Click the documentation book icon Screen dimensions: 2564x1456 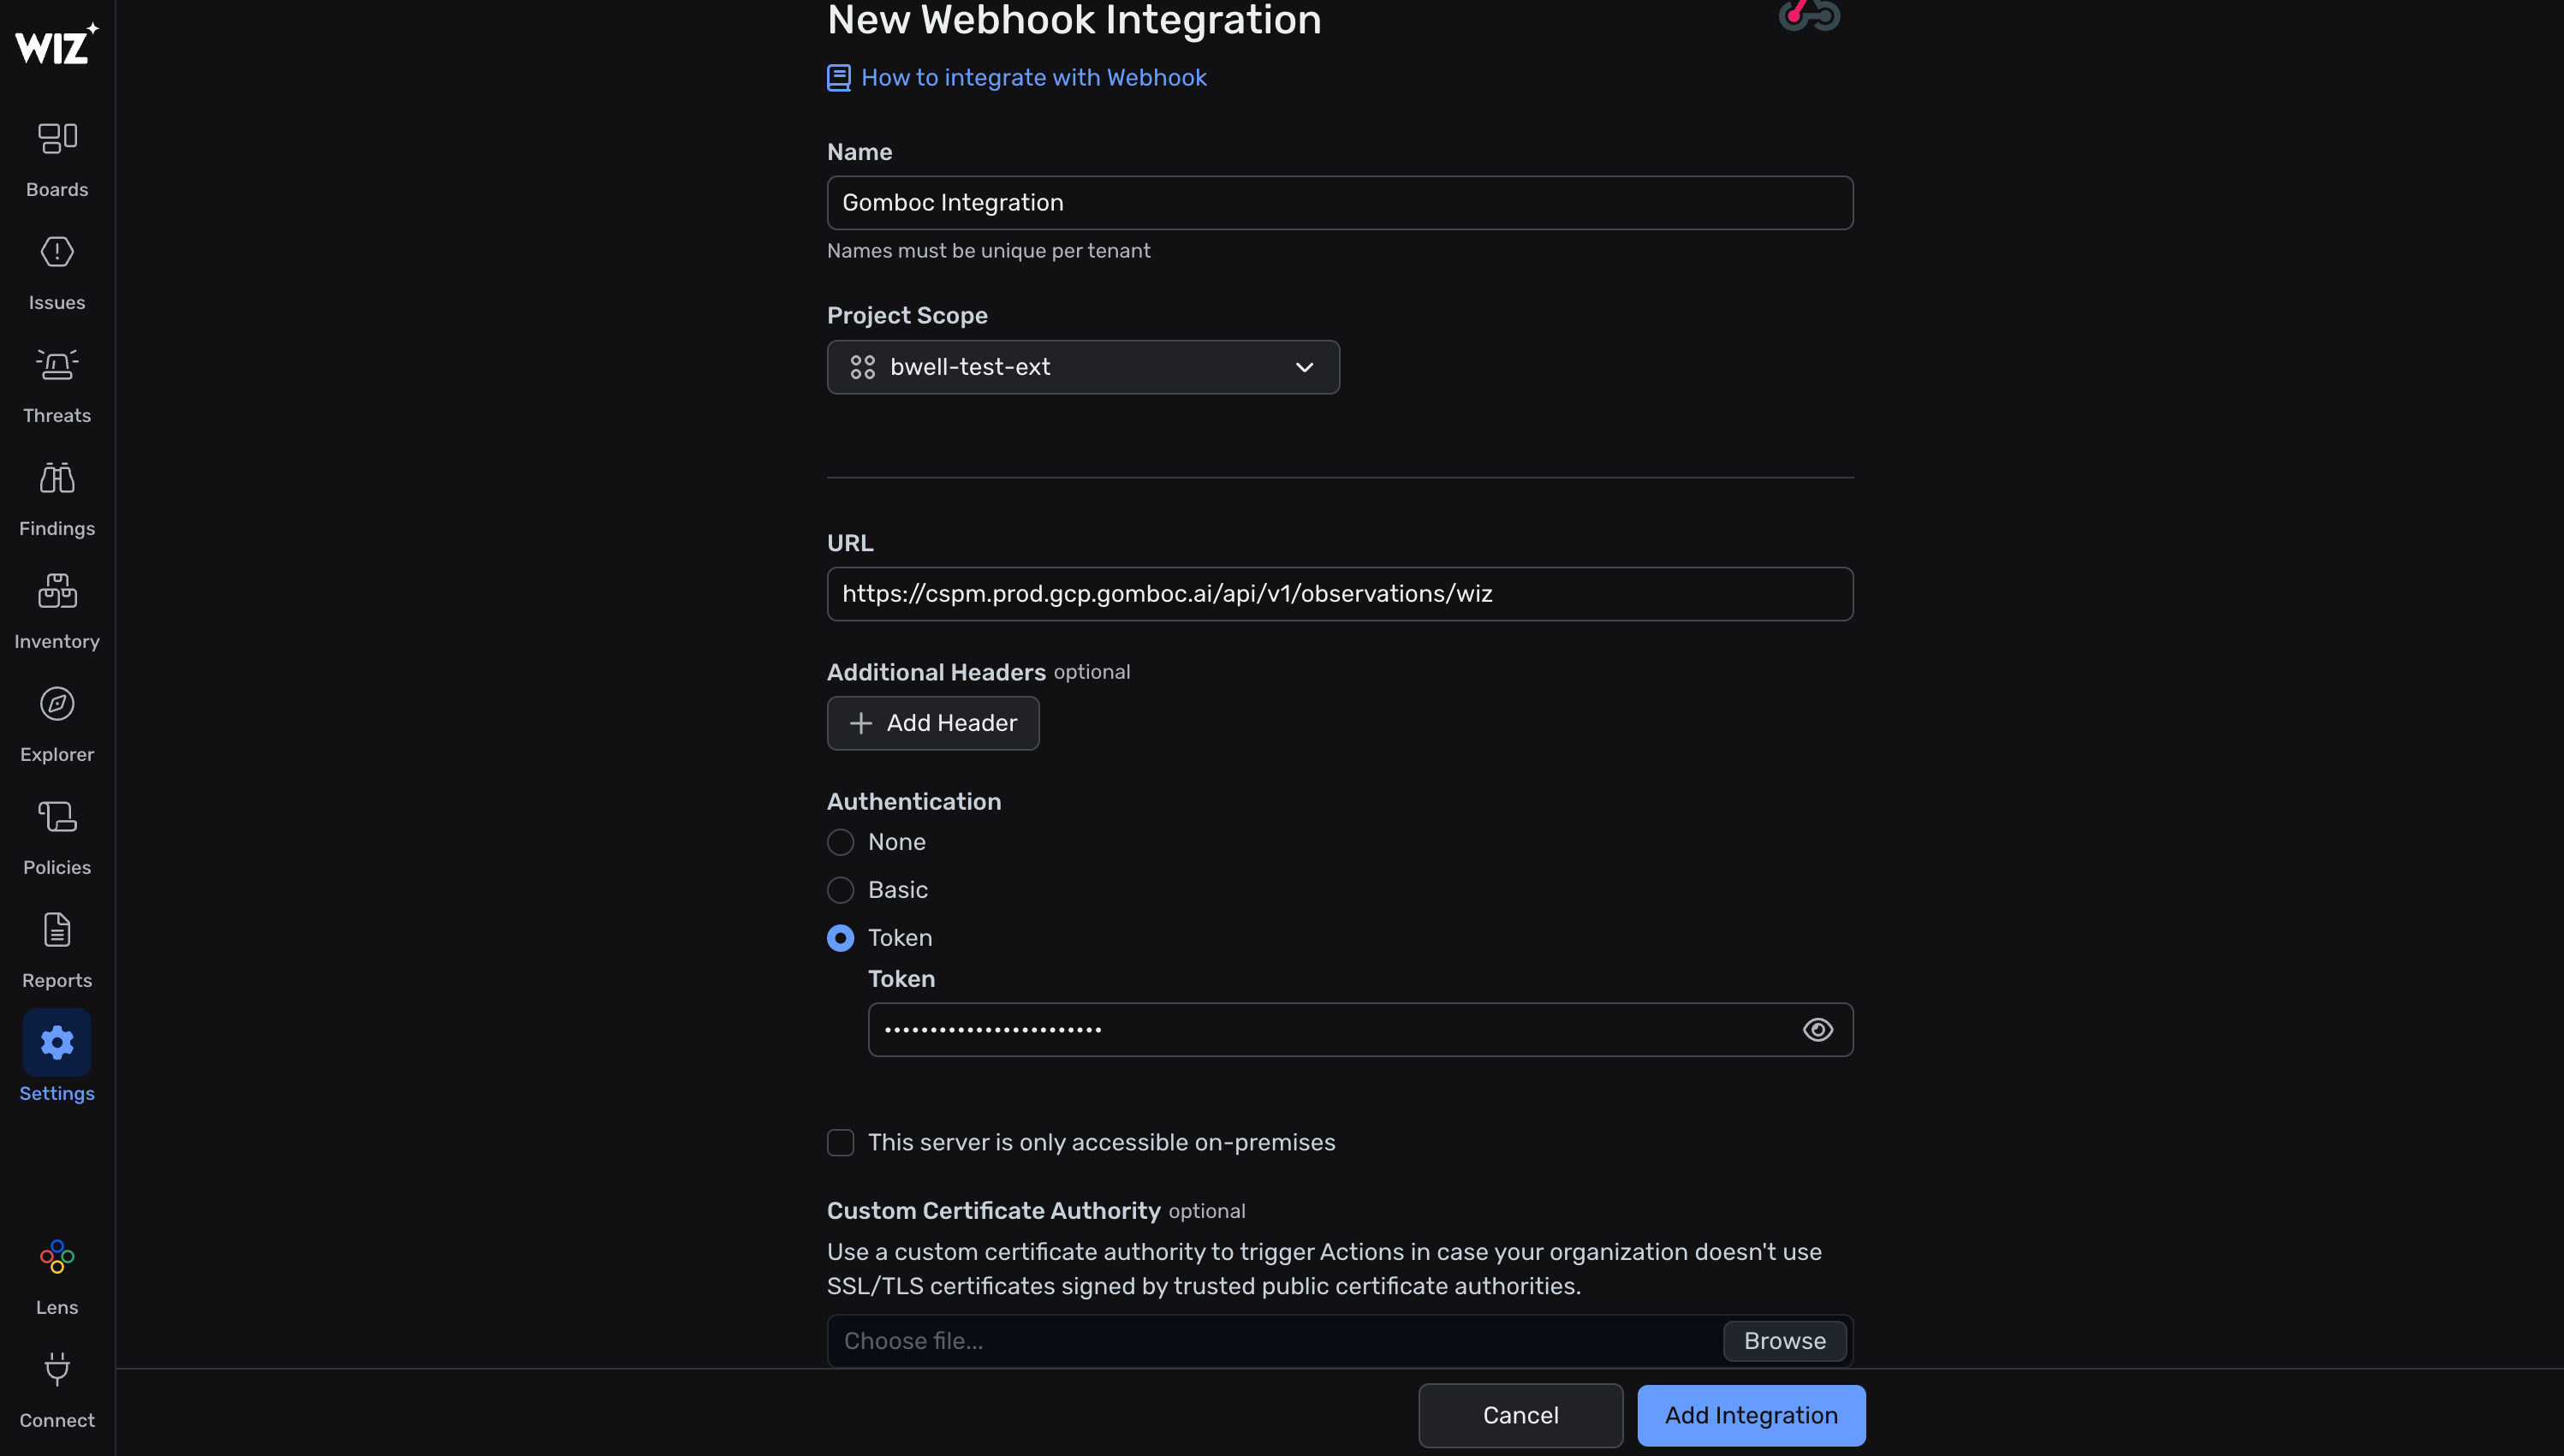[x=839, y=78]
